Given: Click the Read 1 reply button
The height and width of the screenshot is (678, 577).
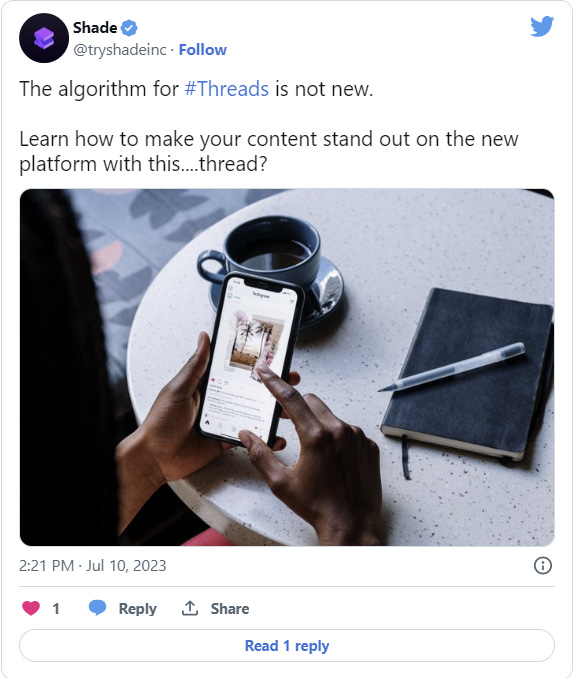Looking at the screenshot, I should (287, 646).
